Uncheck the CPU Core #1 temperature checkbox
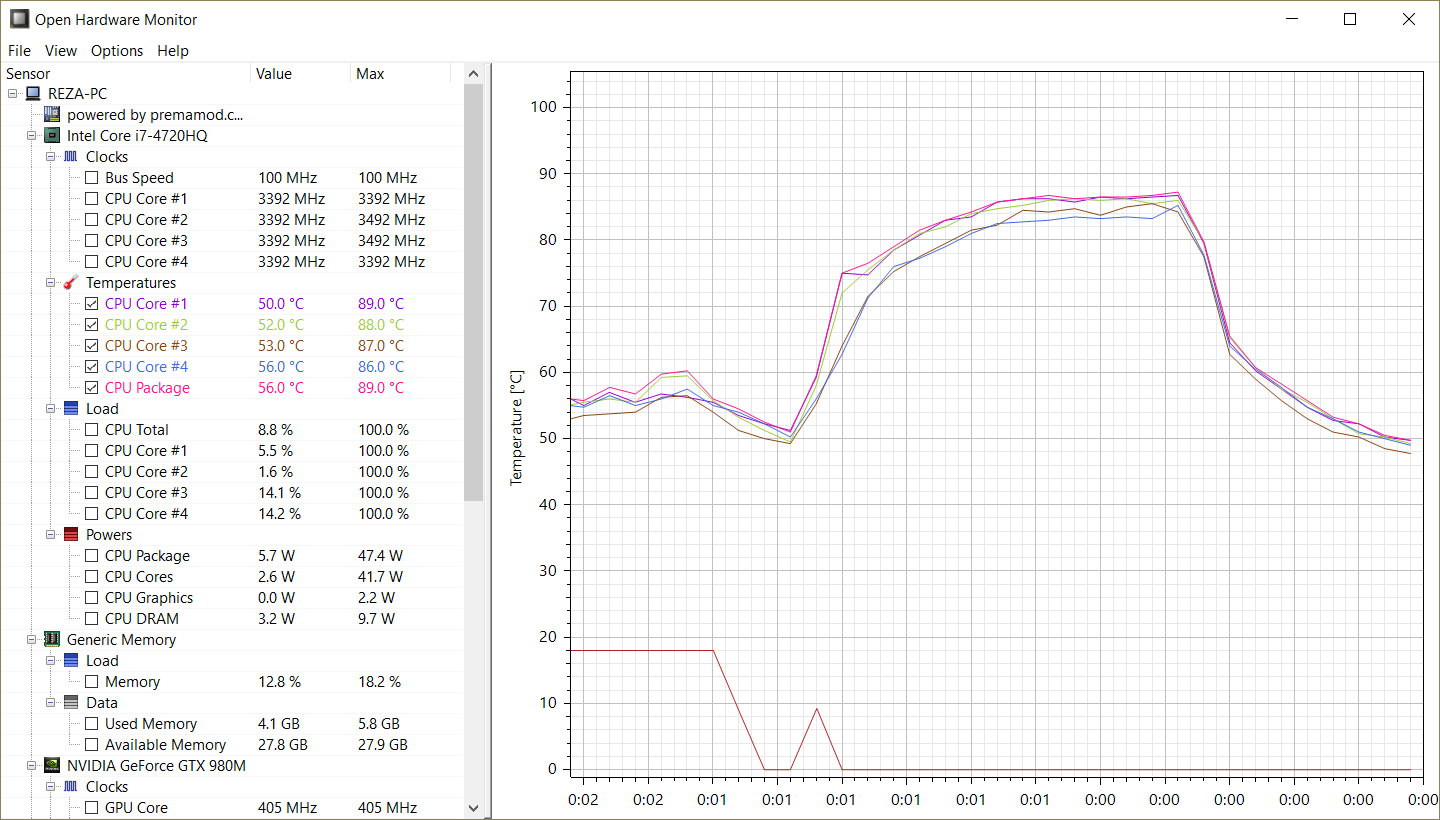The width and height of the screenshot is (1440, 820). click(x=92, y=303)
